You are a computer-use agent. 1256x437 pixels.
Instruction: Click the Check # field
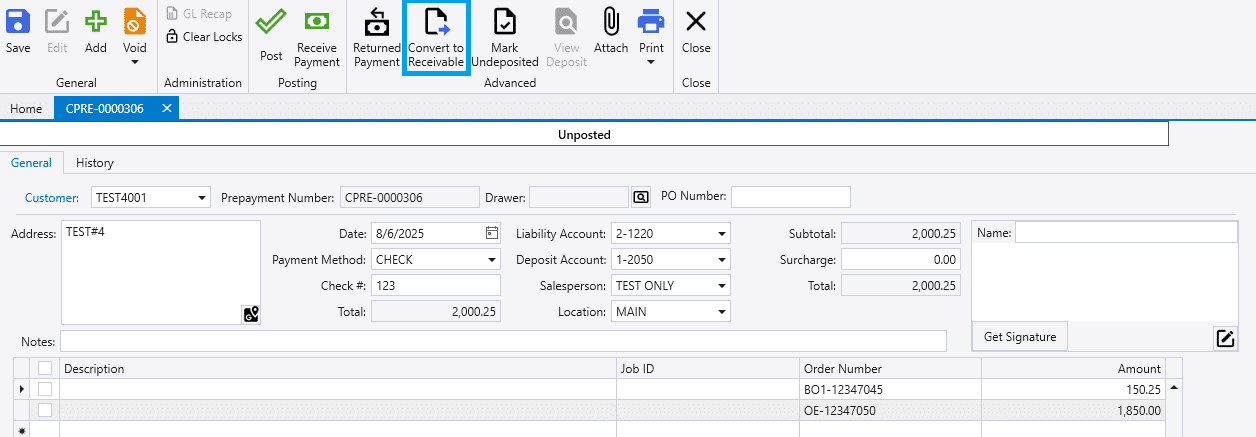(x=436, y=285)
